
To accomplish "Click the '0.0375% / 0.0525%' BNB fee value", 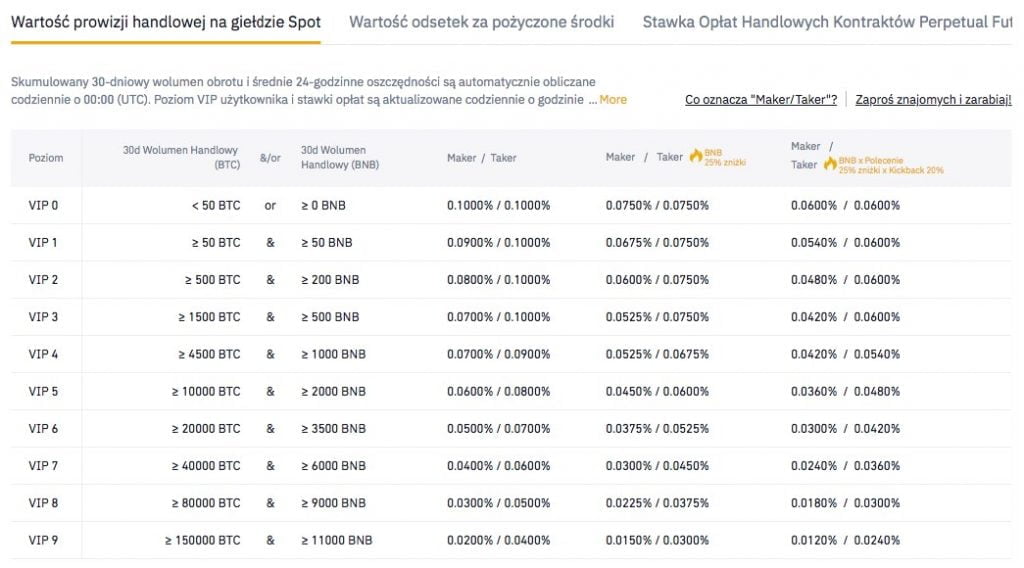I will pos(657,428).
